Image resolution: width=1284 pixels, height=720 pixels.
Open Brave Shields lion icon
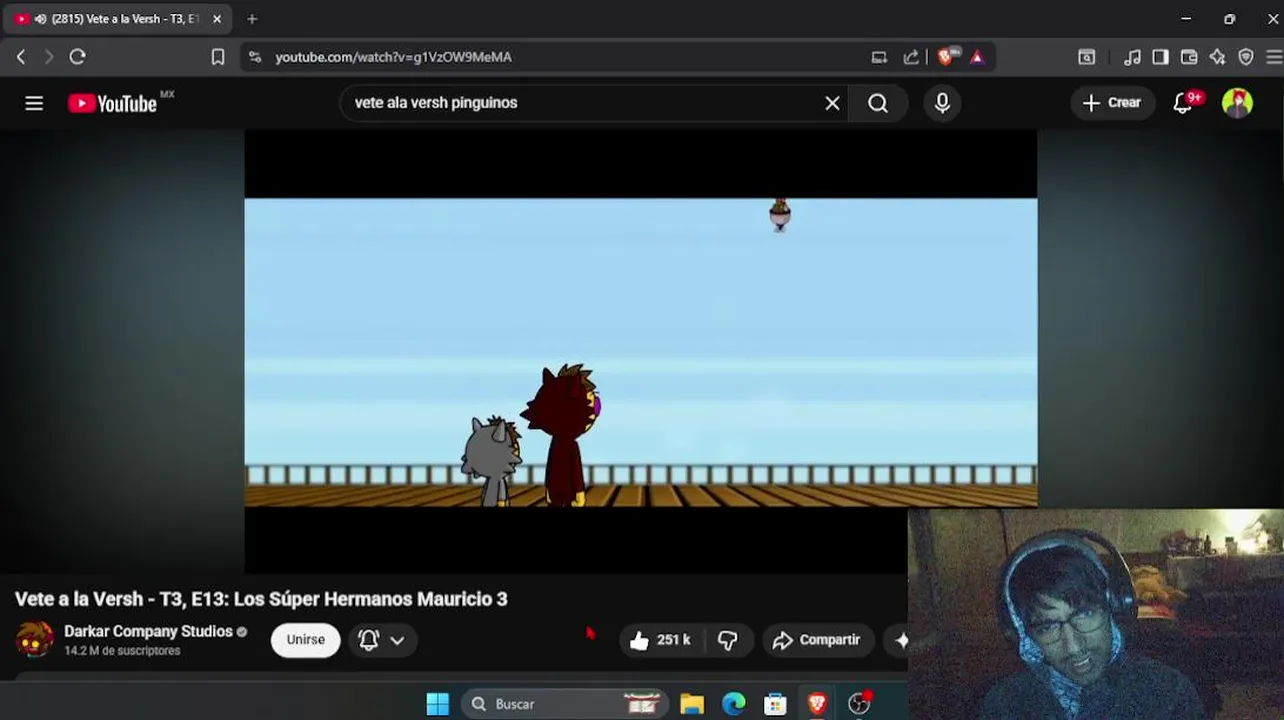point(946,57)
